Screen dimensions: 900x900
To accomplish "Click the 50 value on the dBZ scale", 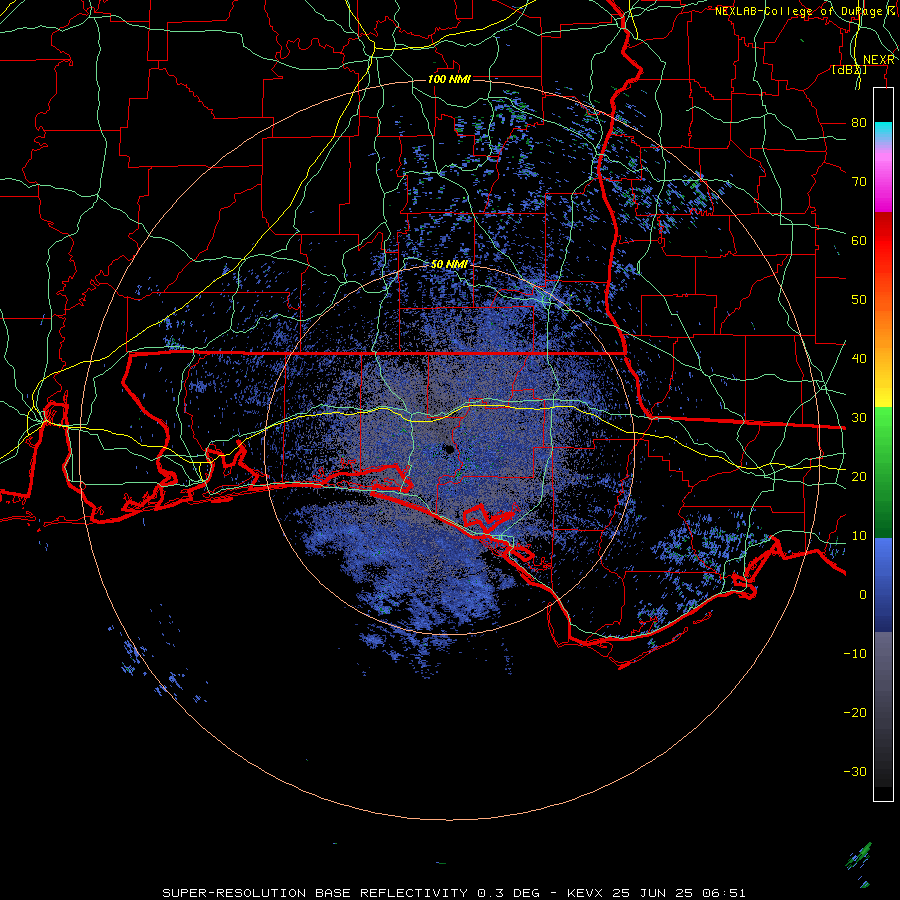I will (859, 300).
